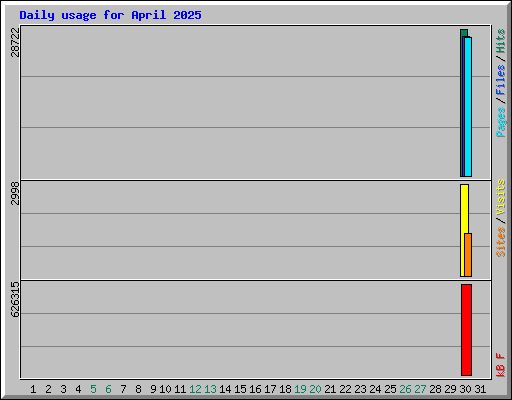Click weekend day 12 on the x-axis
This screenshot has width=512, height=400.
point(195,389)
